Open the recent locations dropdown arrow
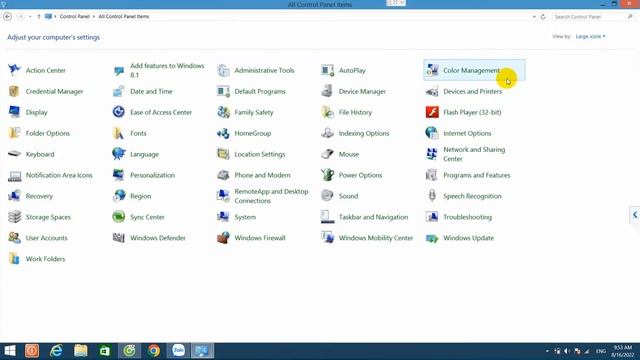This screenshot has height=360, width=640. [x=30, y=17]
